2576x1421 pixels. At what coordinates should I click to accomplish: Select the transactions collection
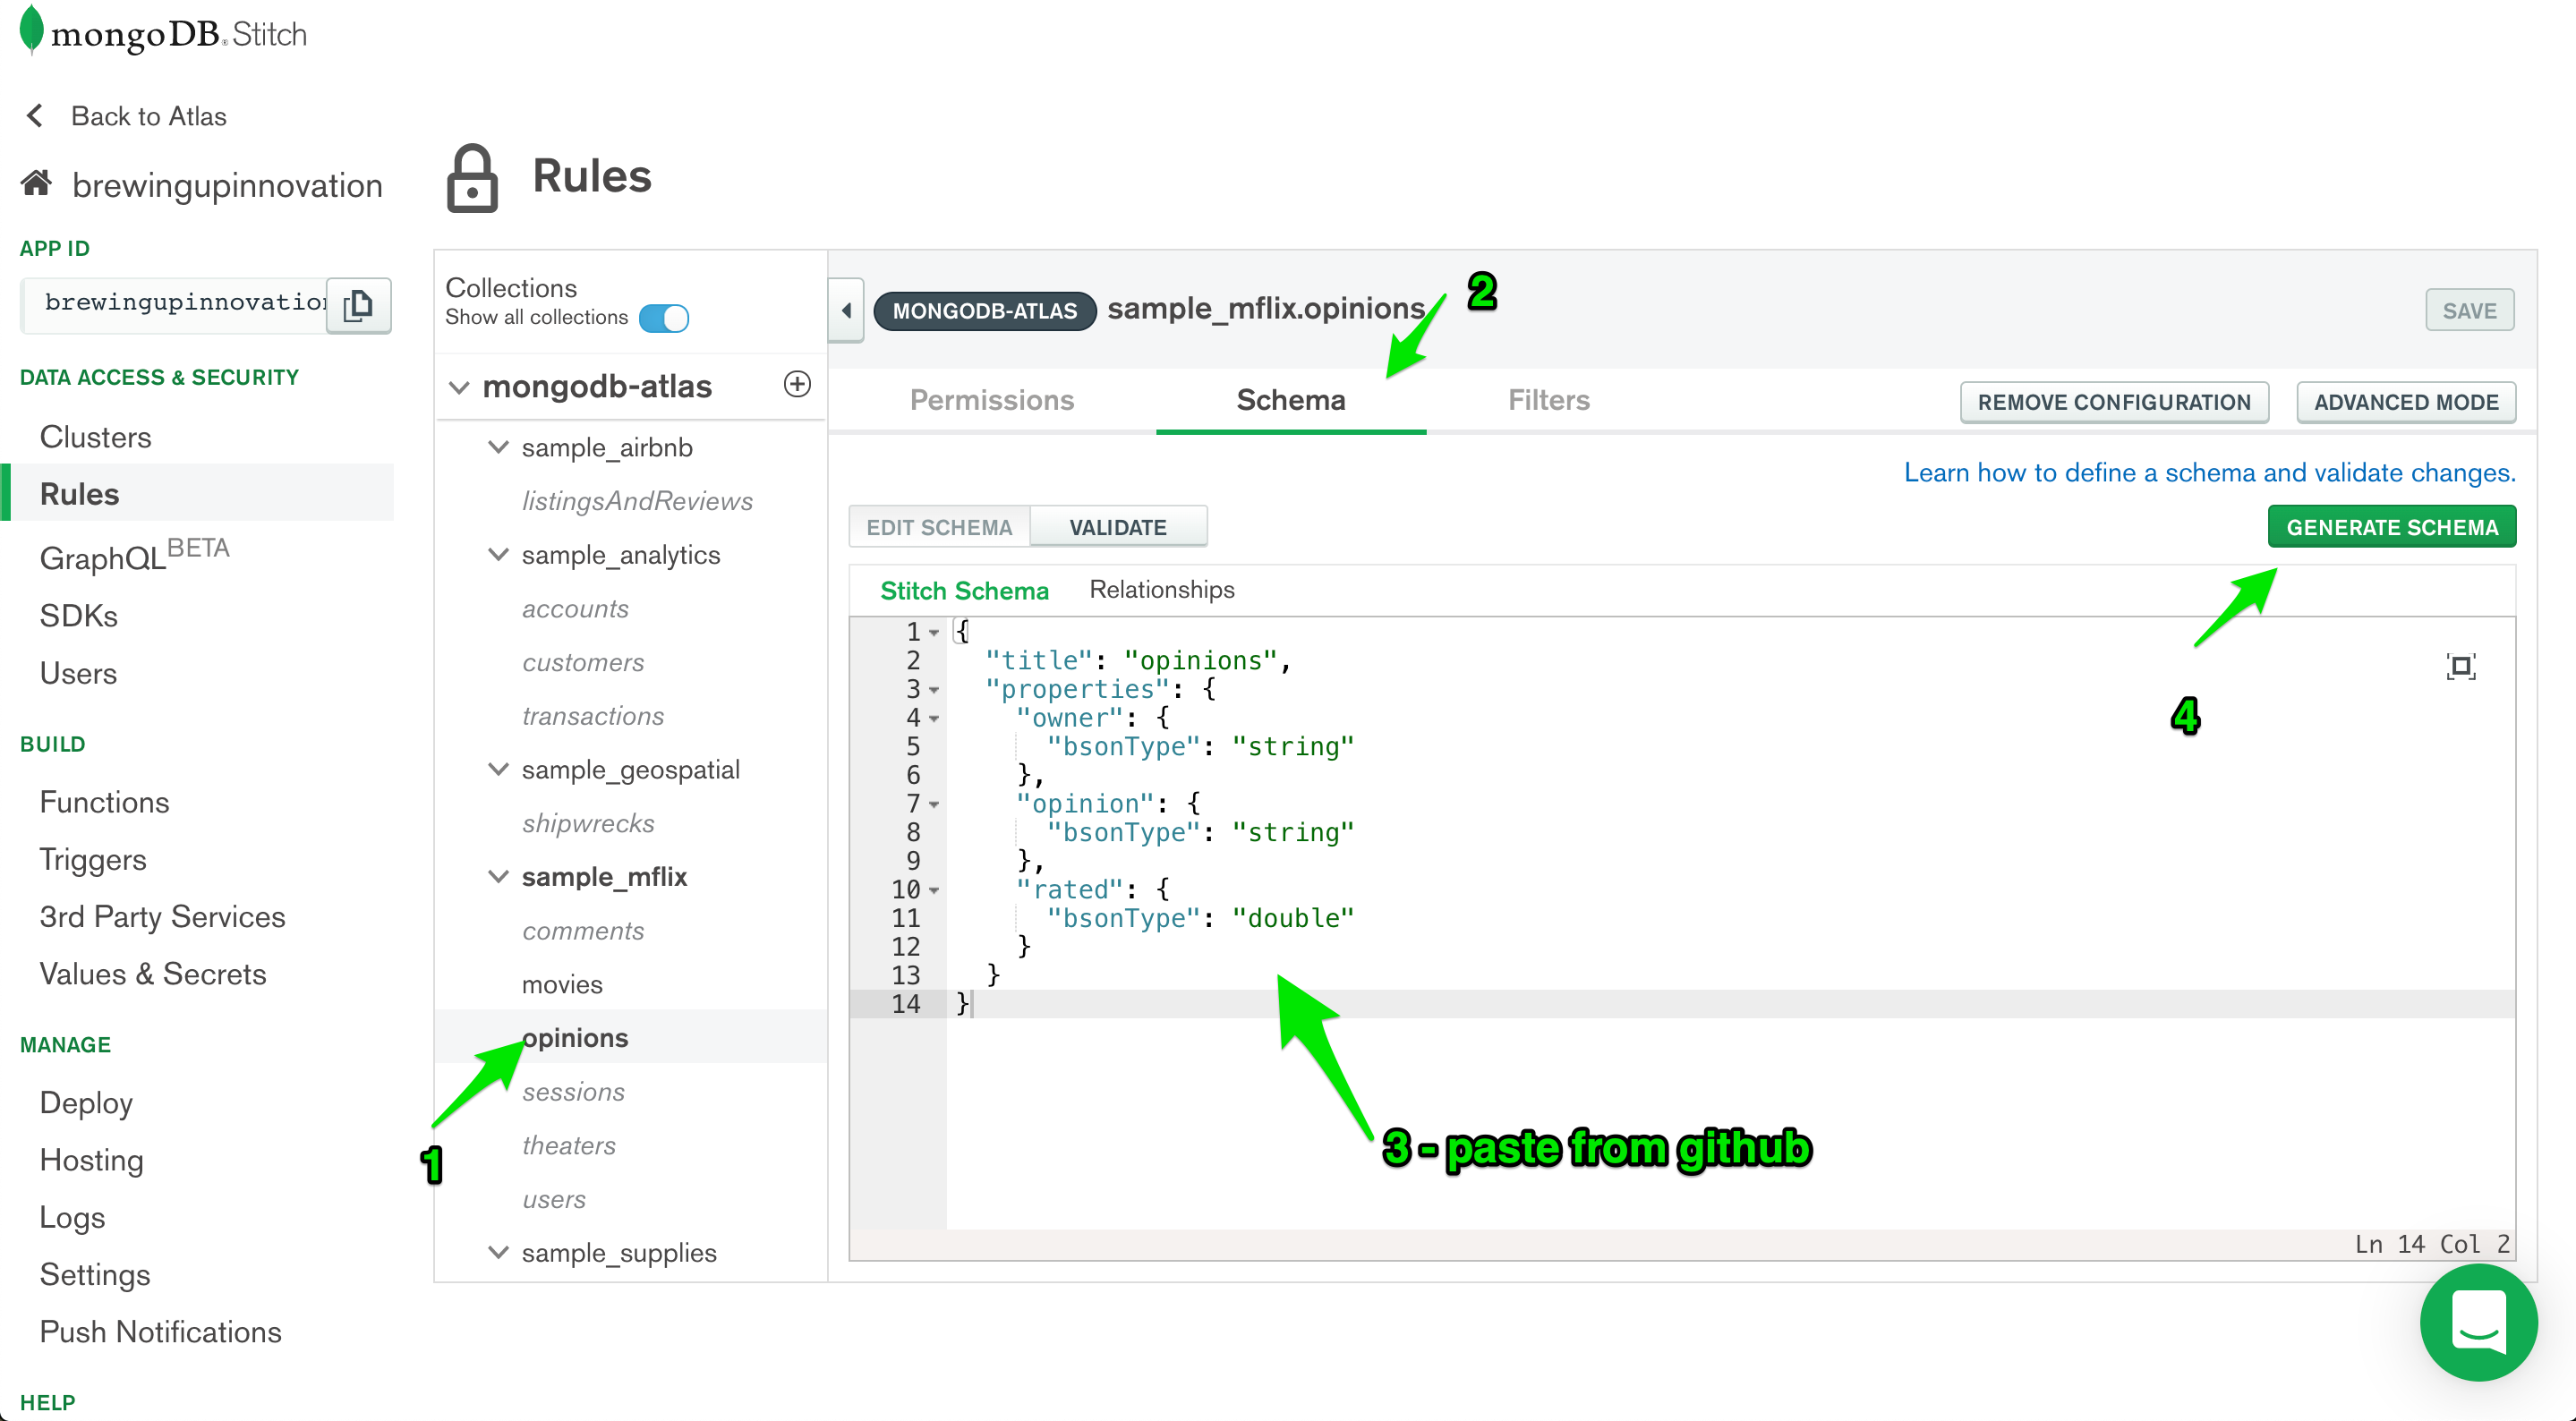click(x=593, y=716)
